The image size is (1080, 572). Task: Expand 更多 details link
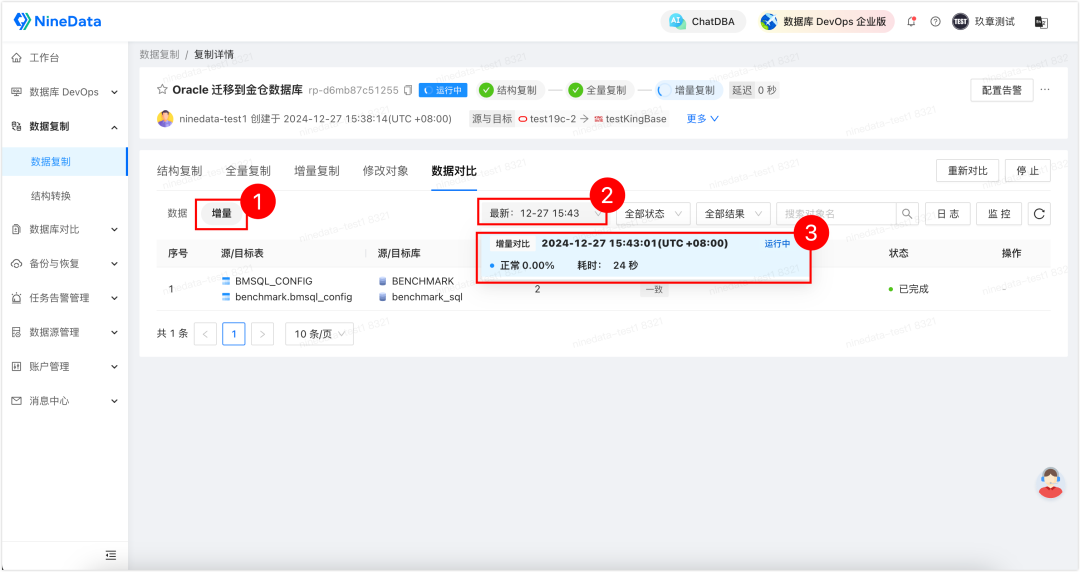point(703,119)
